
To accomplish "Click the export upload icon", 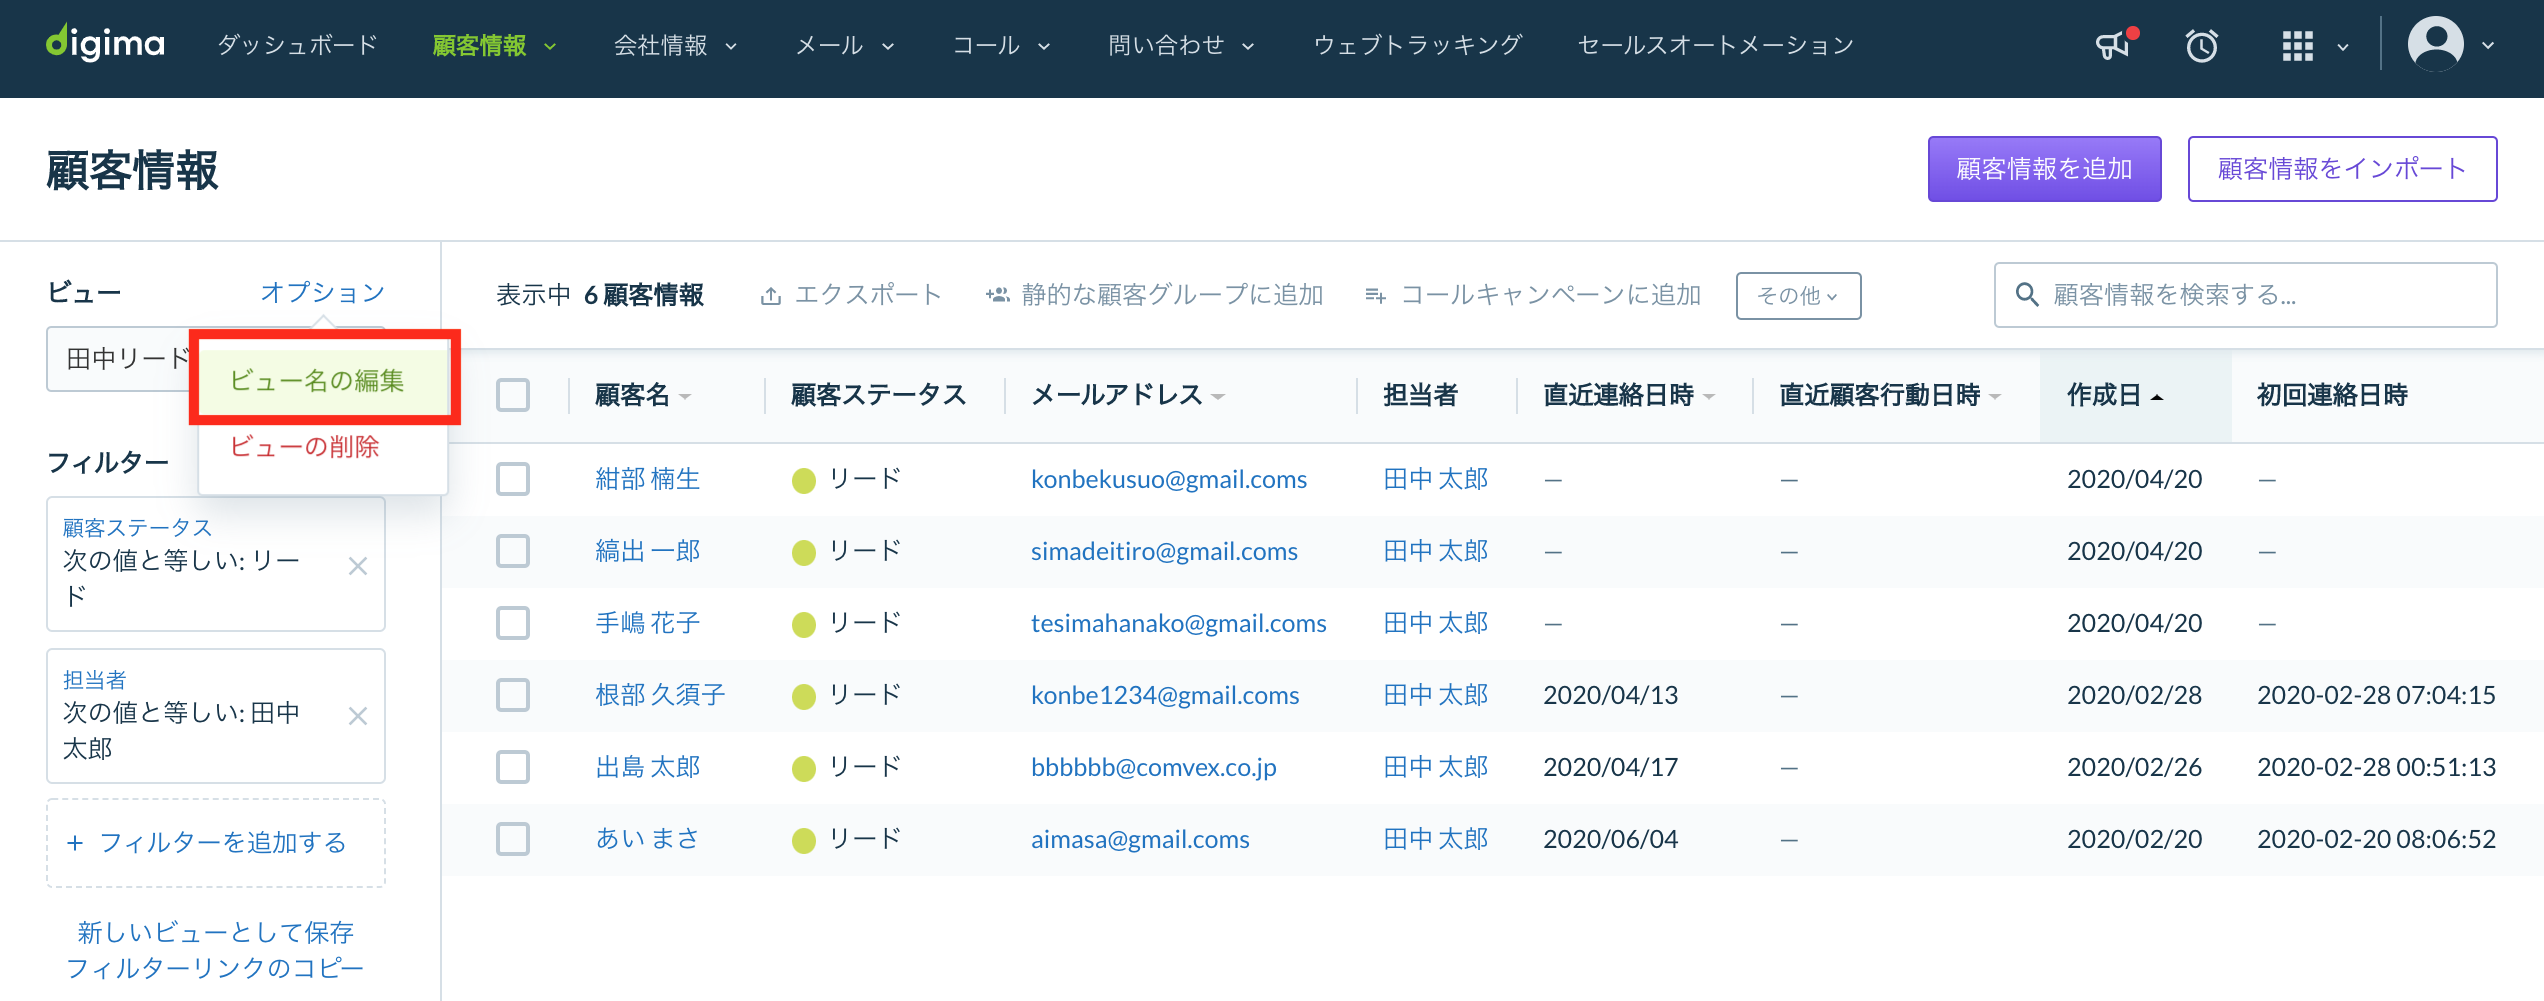I will tap(770, 296).
